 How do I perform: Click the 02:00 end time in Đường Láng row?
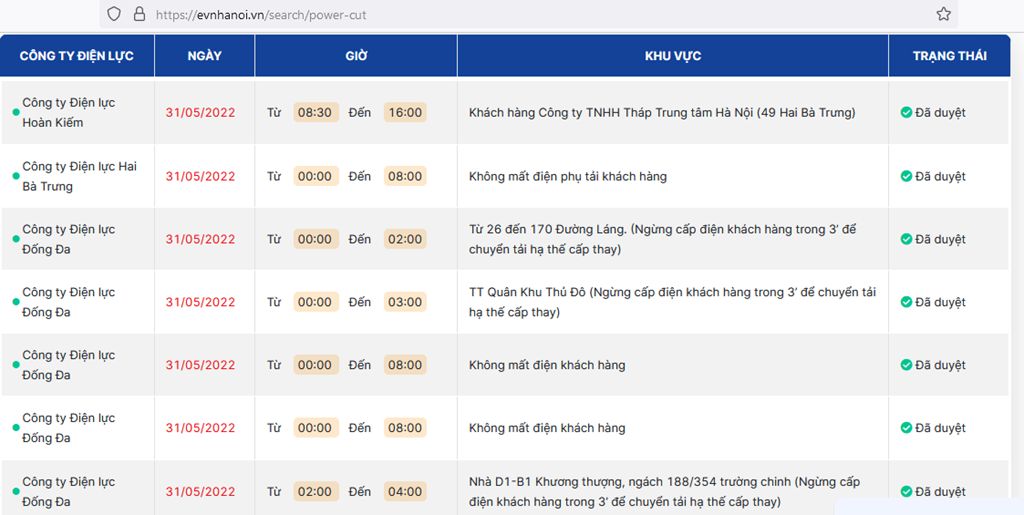point(405,240)
